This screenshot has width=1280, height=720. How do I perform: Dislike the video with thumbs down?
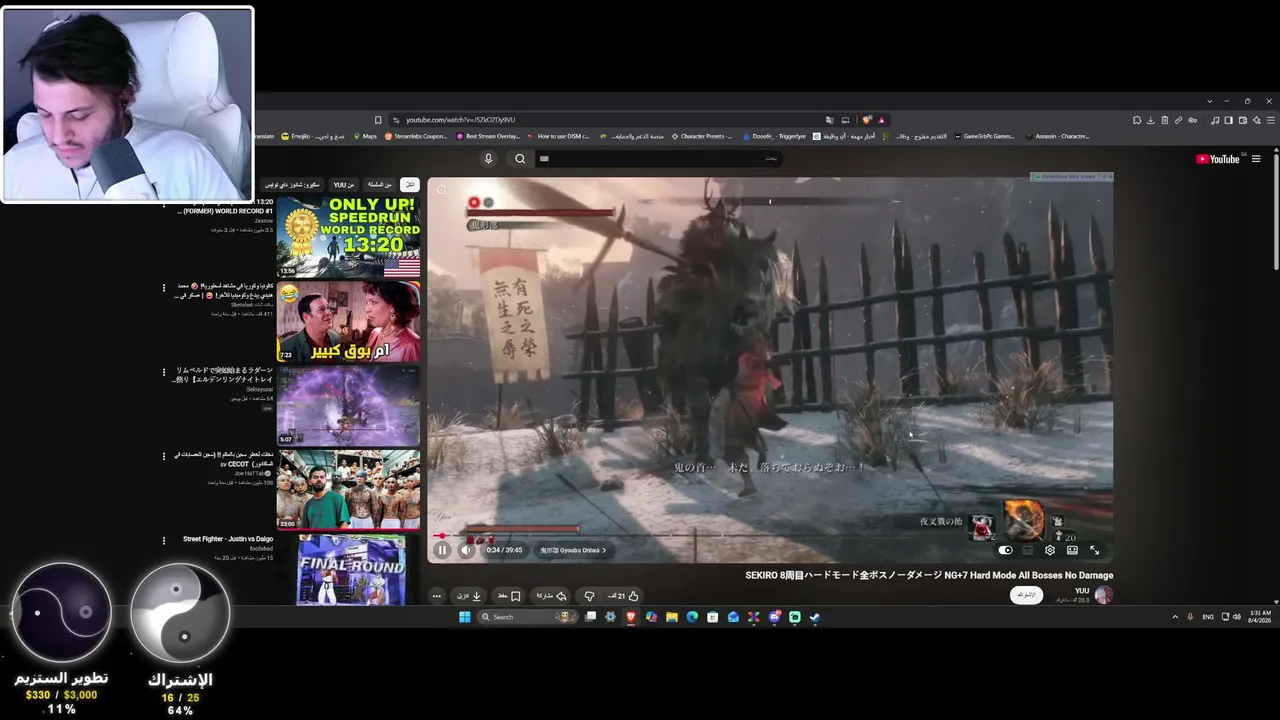[589, 596]
